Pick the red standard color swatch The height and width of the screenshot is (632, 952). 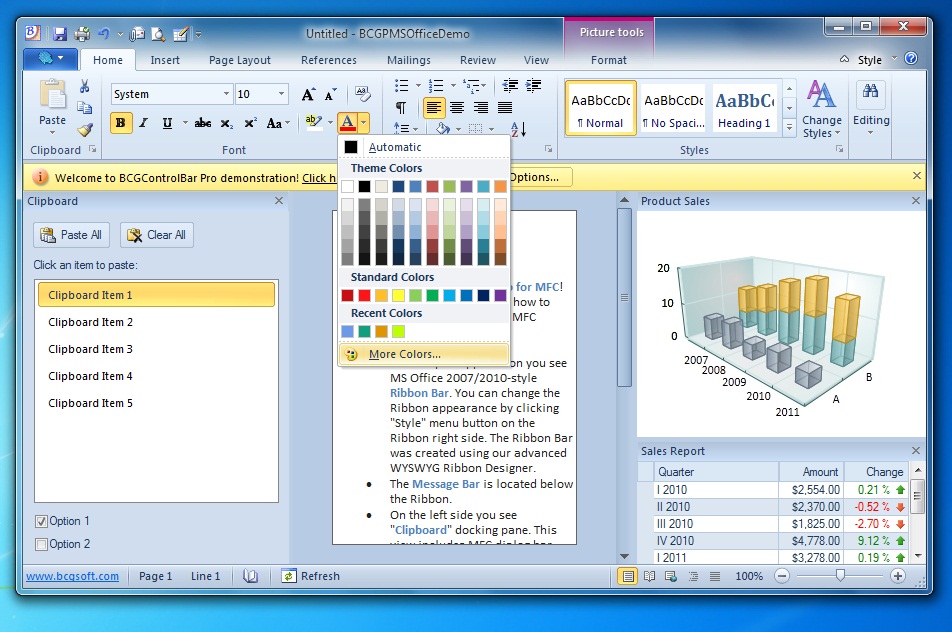(x=364, y=295)
